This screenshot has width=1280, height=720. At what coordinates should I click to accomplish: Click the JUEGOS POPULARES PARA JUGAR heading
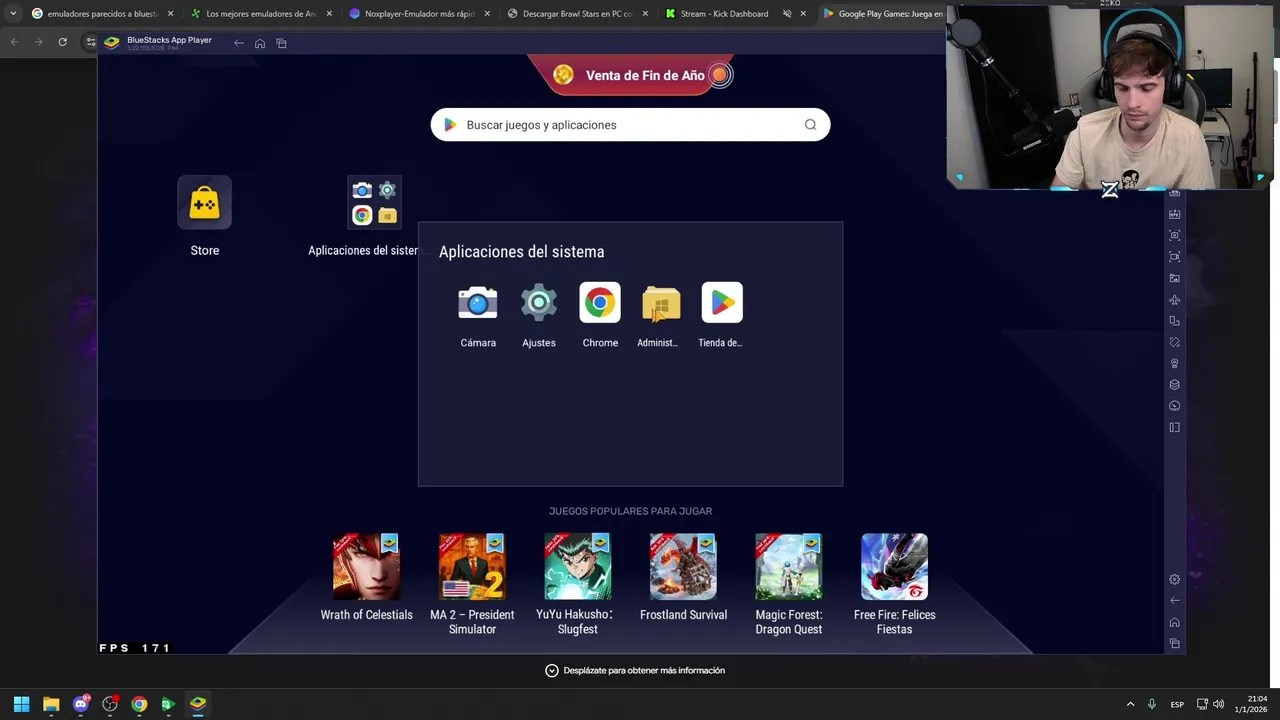pos(630,511)
